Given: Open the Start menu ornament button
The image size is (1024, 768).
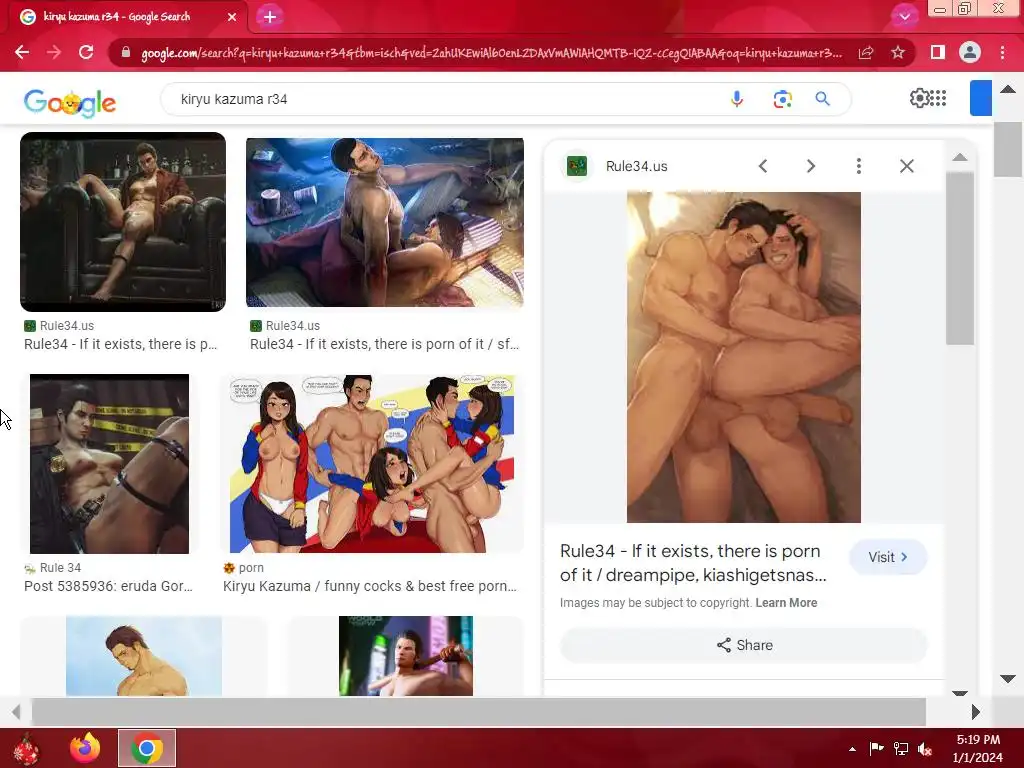Looking at the screenshot, I should coord(27,749).
